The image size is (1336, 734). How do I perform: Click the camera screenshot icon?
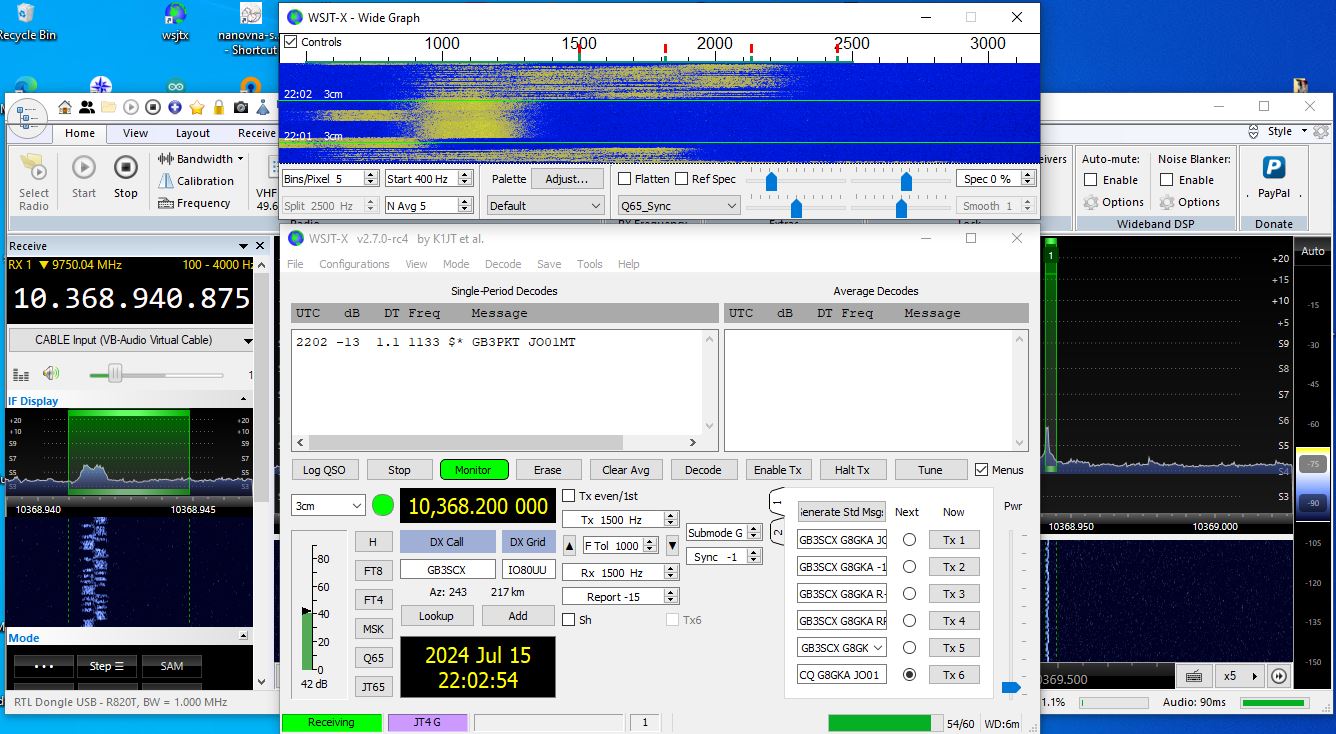pyautogui.click(x=241, y=107)
